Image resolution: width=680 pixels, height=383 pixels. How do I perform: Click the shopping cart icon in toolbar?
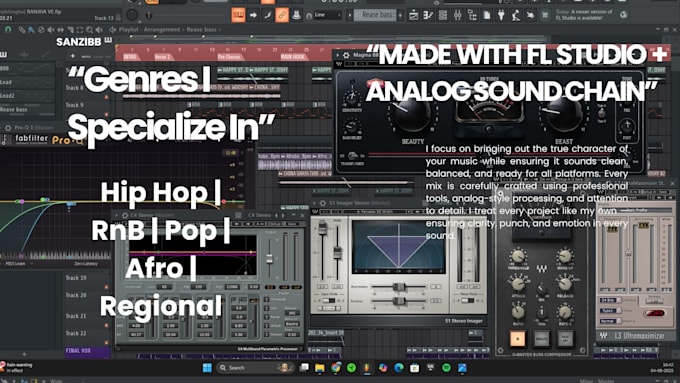click(545, 16)
